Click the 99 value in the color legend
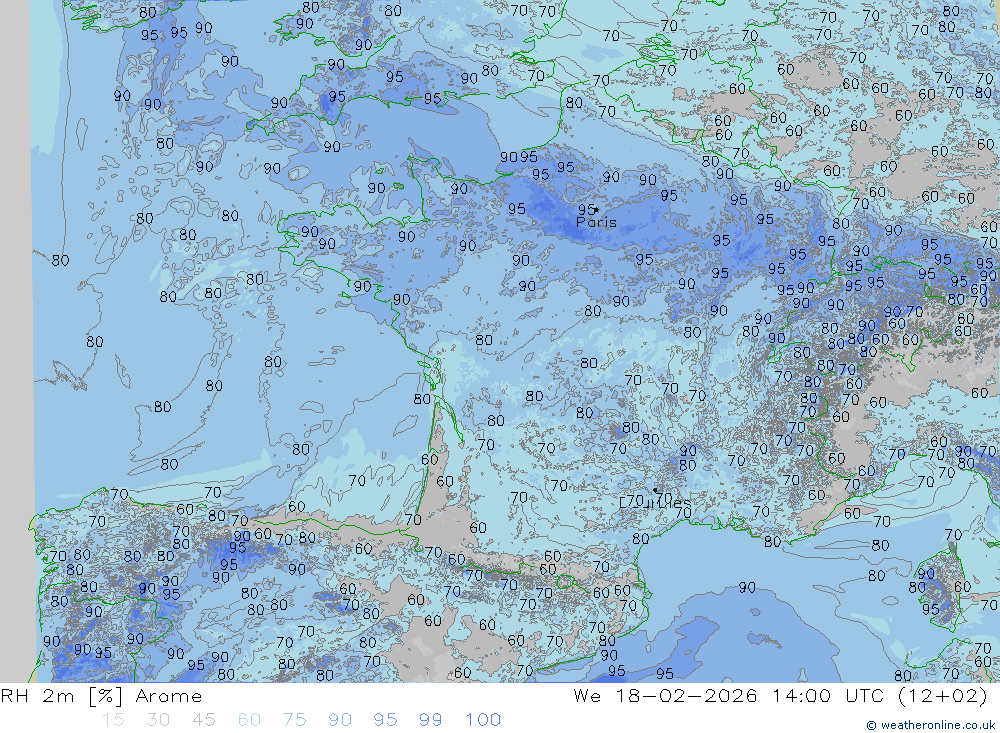This screenshot has width=1000, height=733. [x=430, y=720]
